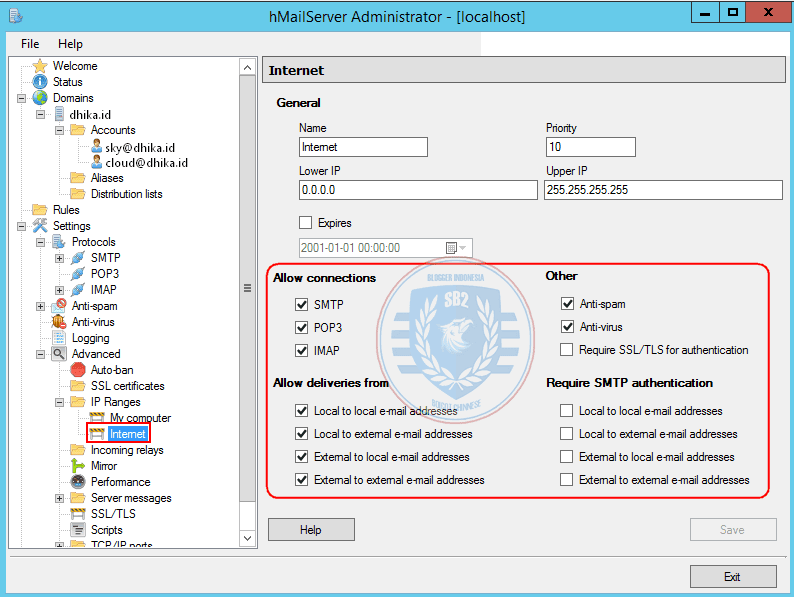Click the Settings tools icon
The image size is (794, 597).
tap(40, 225)
